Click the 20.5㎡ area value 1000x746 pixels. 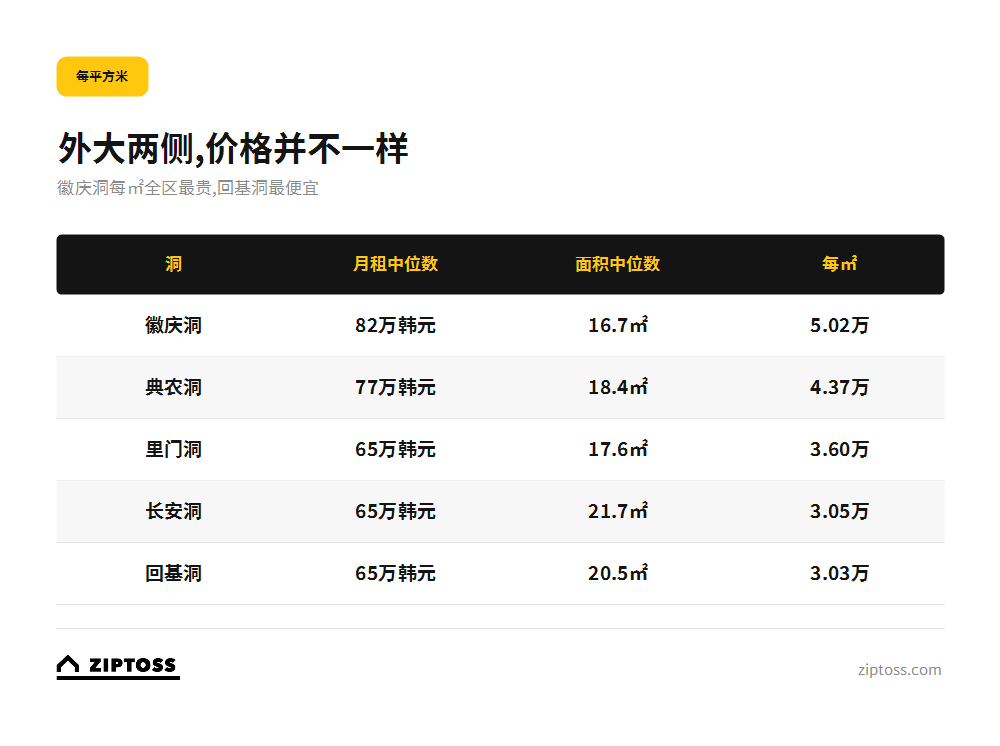[617, 573]
